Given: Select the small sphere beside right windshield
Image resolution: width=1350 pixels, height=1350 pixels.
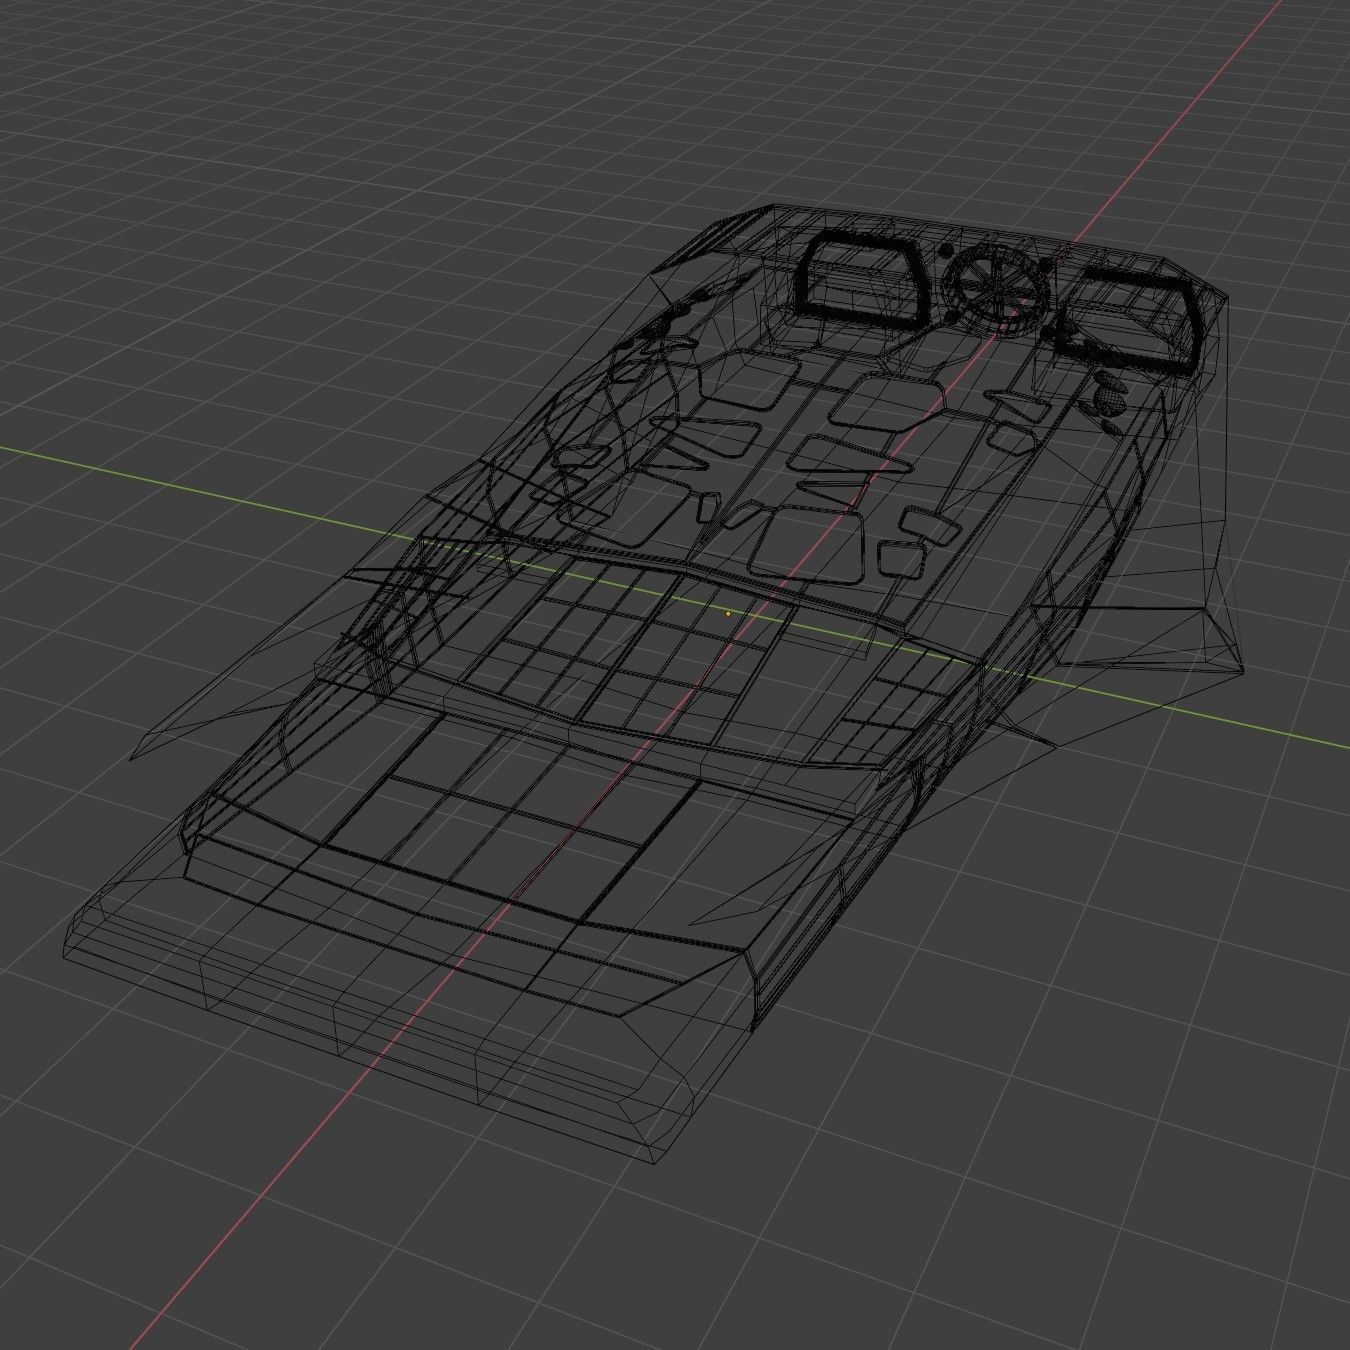Looking at the screenshot, I should point(1110,403).
